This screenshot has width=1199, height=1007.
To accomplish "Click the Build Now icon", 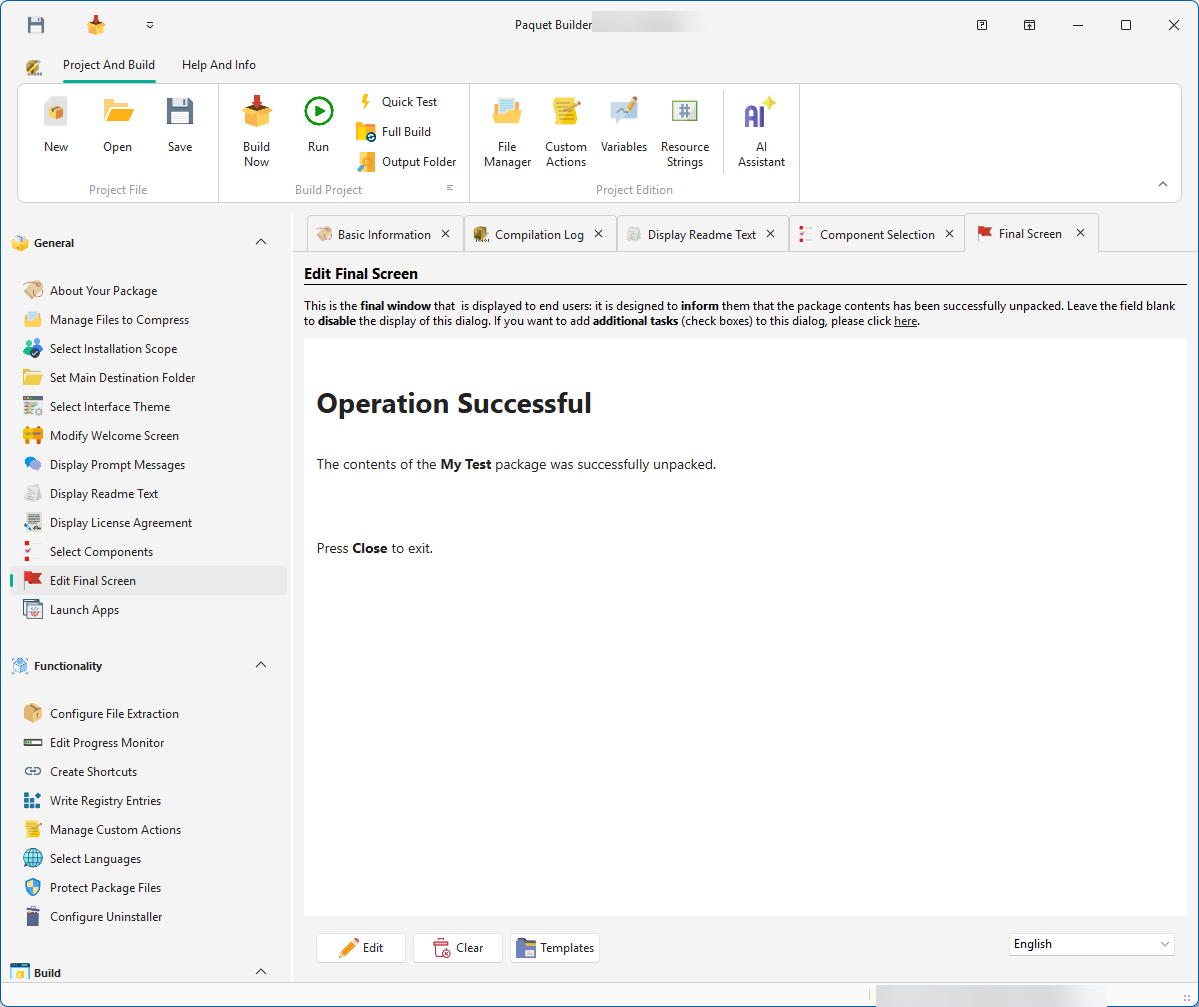I will (257, 113).
